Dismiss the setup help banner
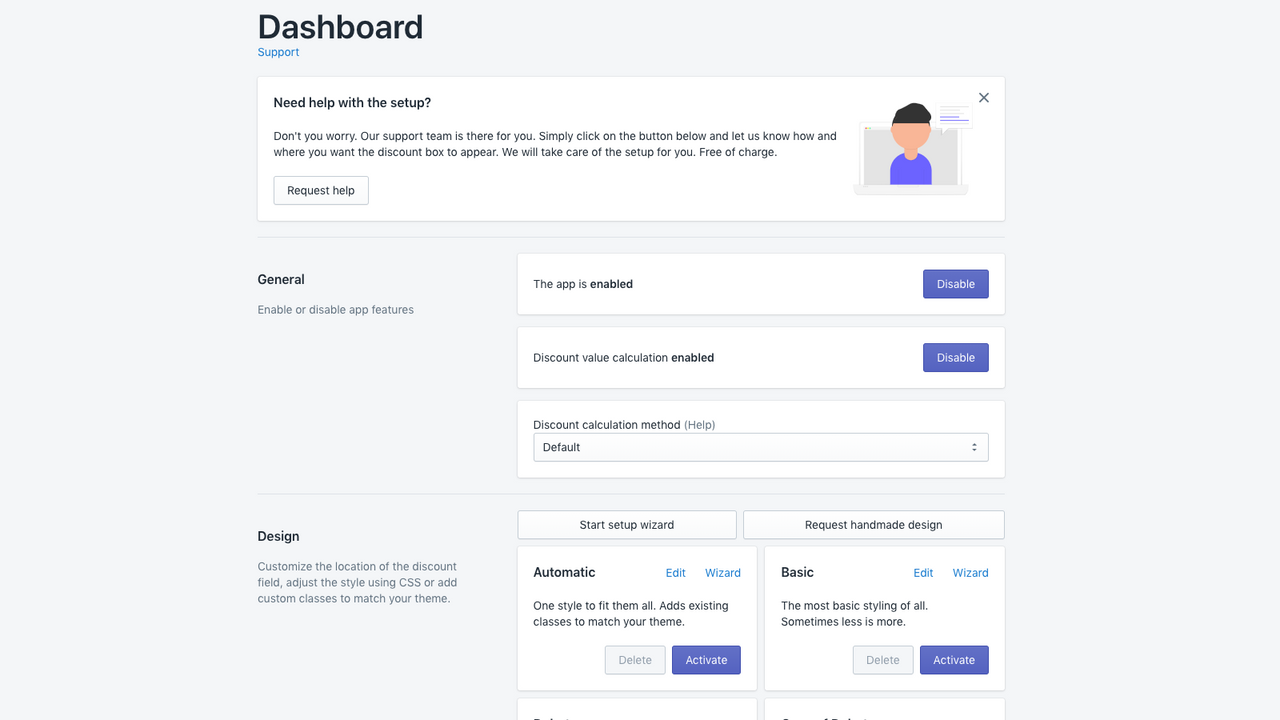Viewport: 1280px width, 720px height. click(x=983, y=97)
